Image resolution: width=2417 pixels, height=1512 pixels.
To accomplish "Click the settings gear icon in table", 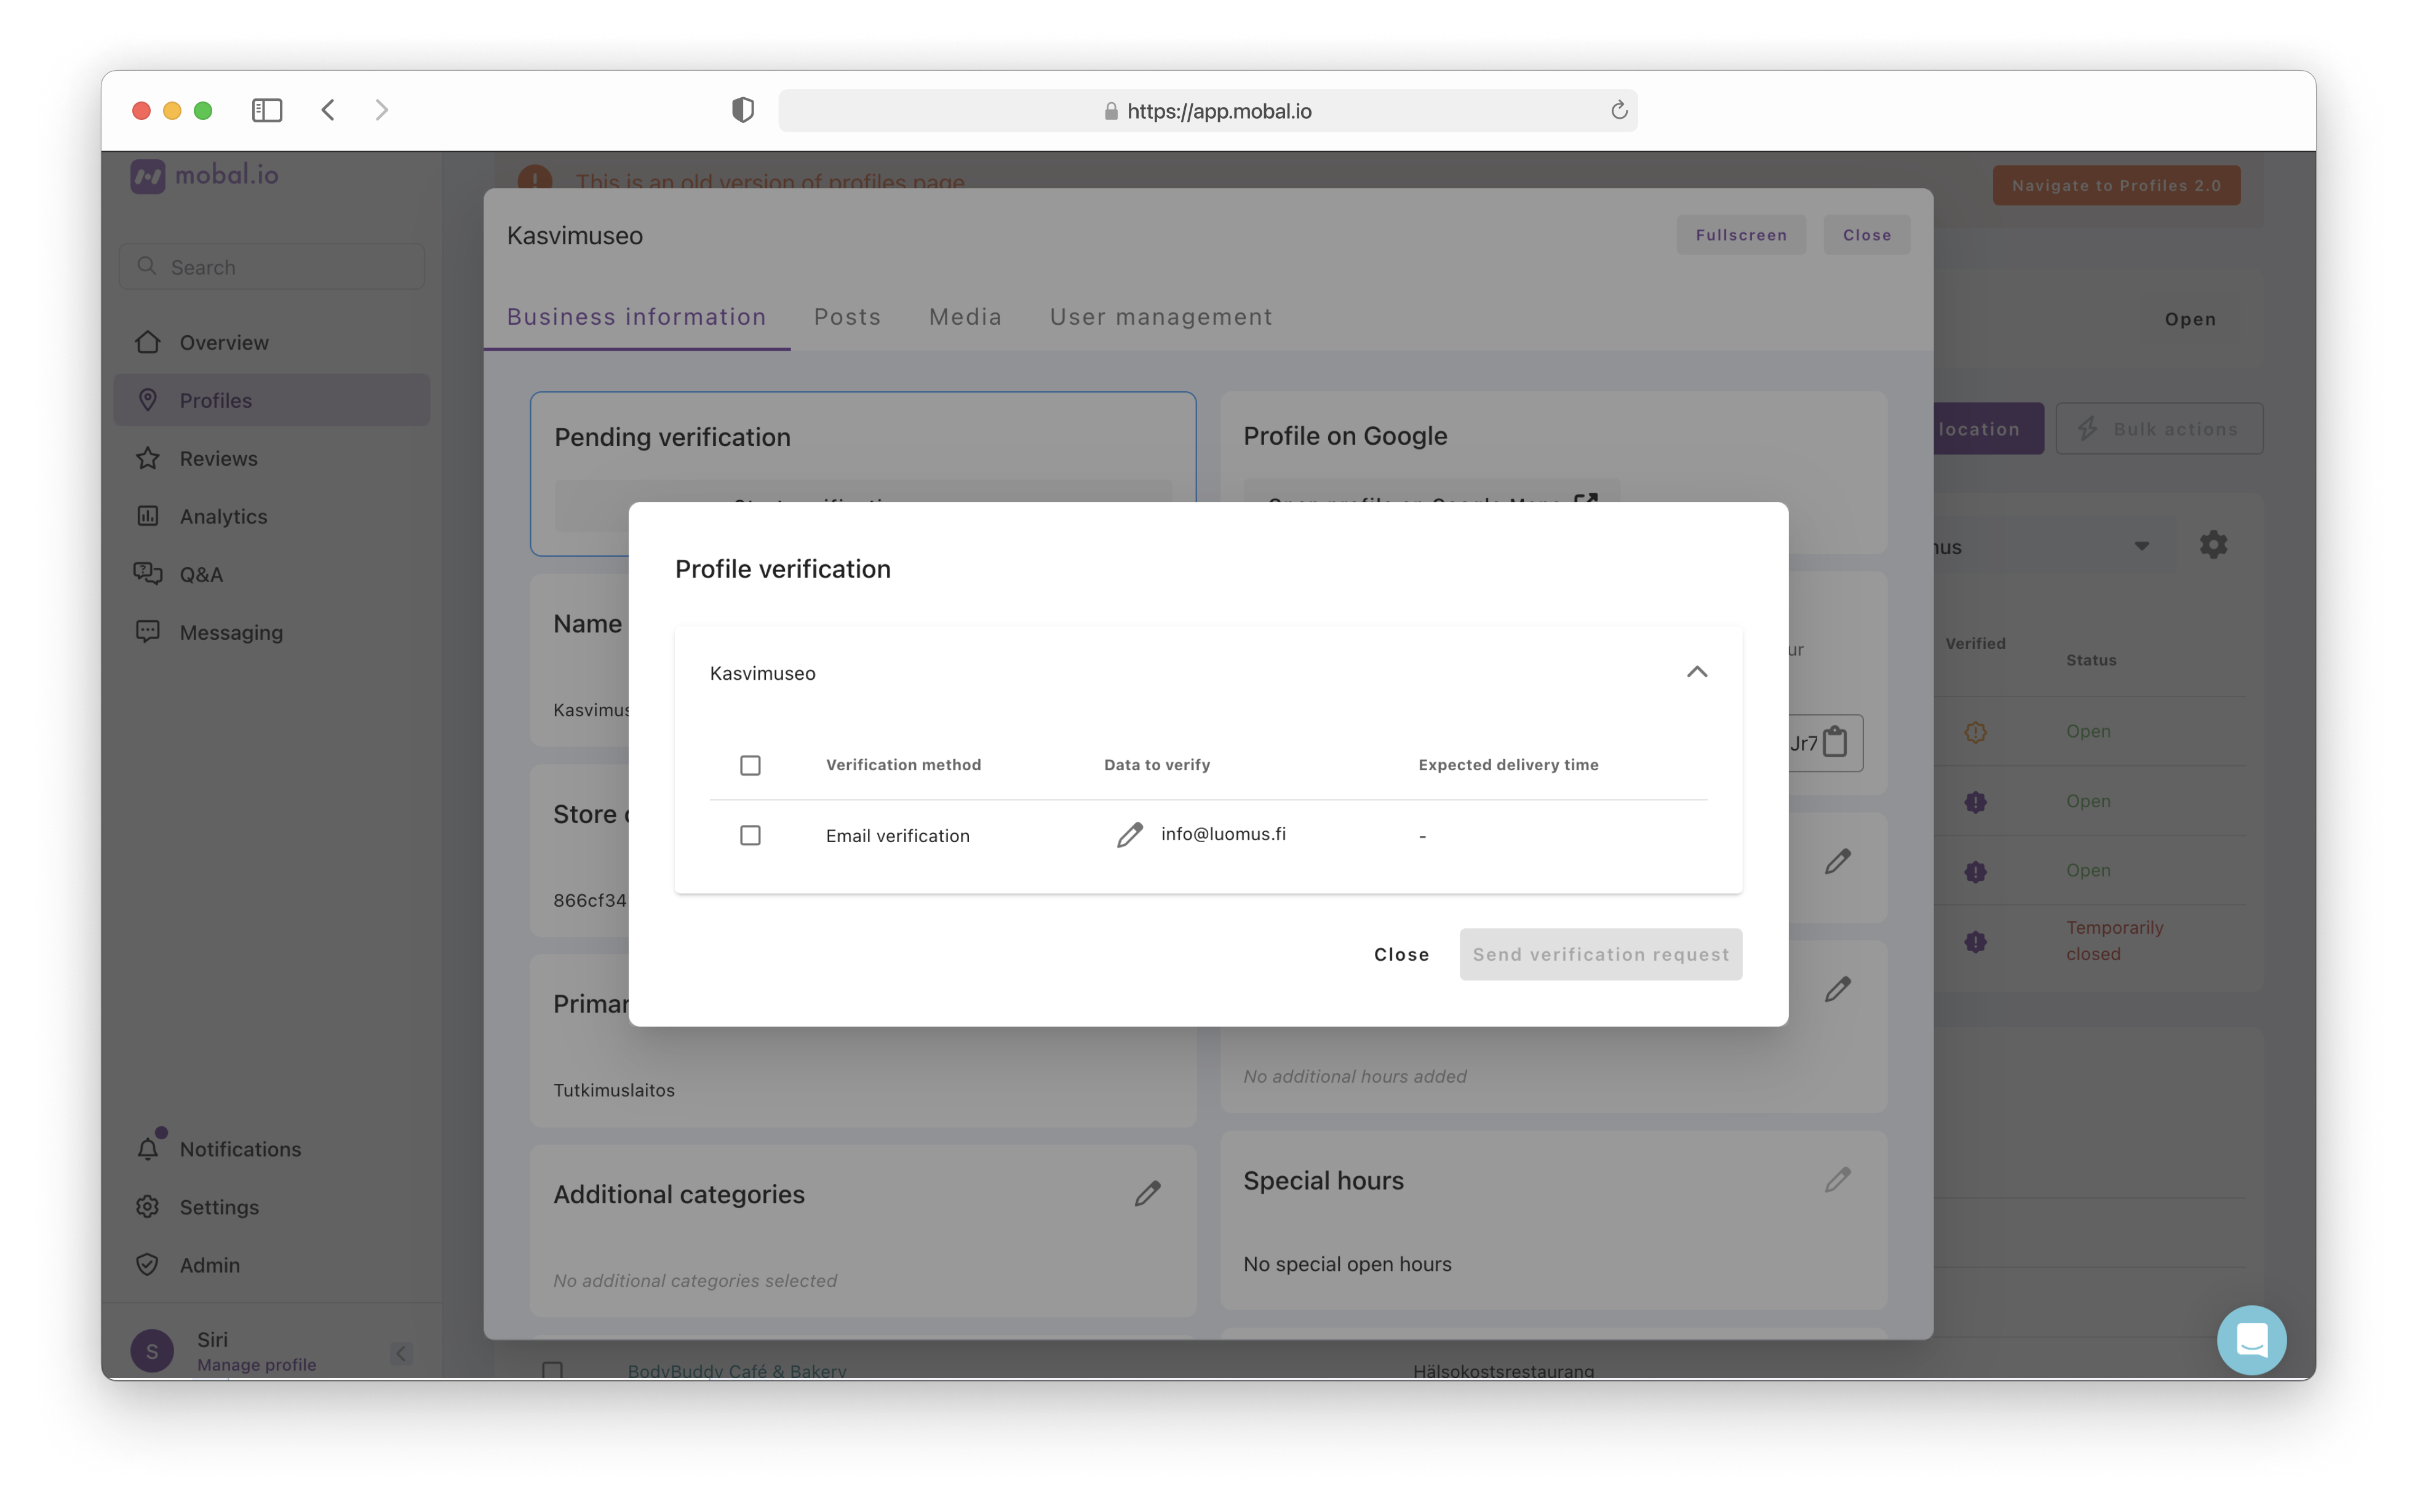I will coord(2213,545).
